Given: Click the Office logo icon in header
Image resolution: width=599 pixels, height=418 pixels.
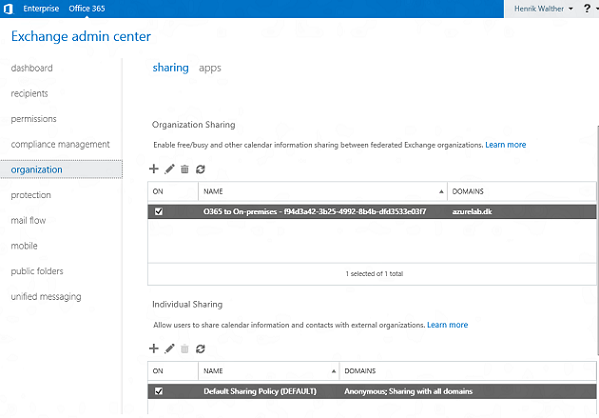Looking at the screenshot, I should tap(8, 8).
